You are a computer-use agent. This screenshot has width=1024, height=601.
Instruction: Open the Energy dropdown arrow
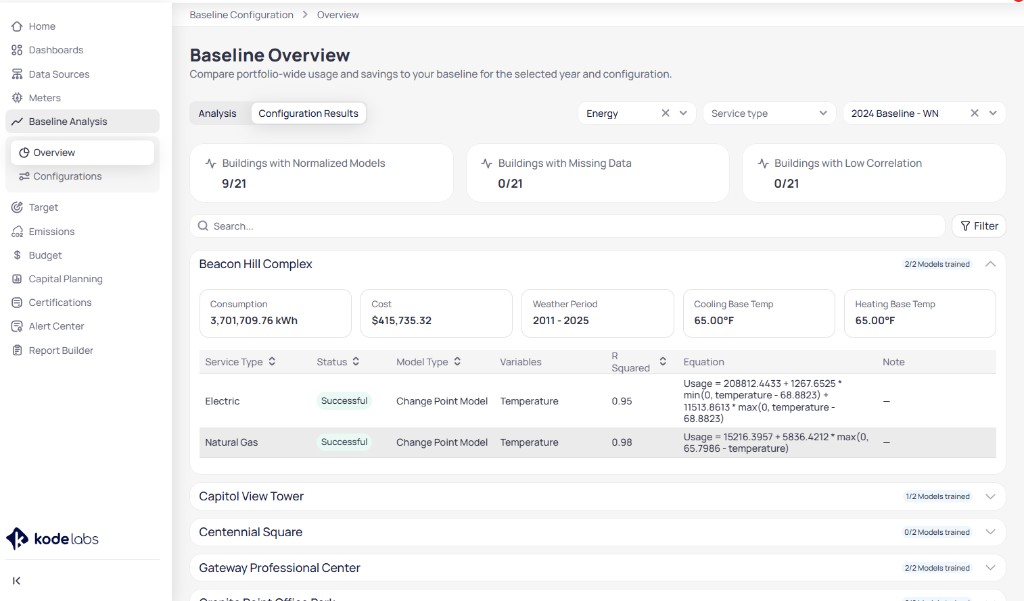(683, 113)
